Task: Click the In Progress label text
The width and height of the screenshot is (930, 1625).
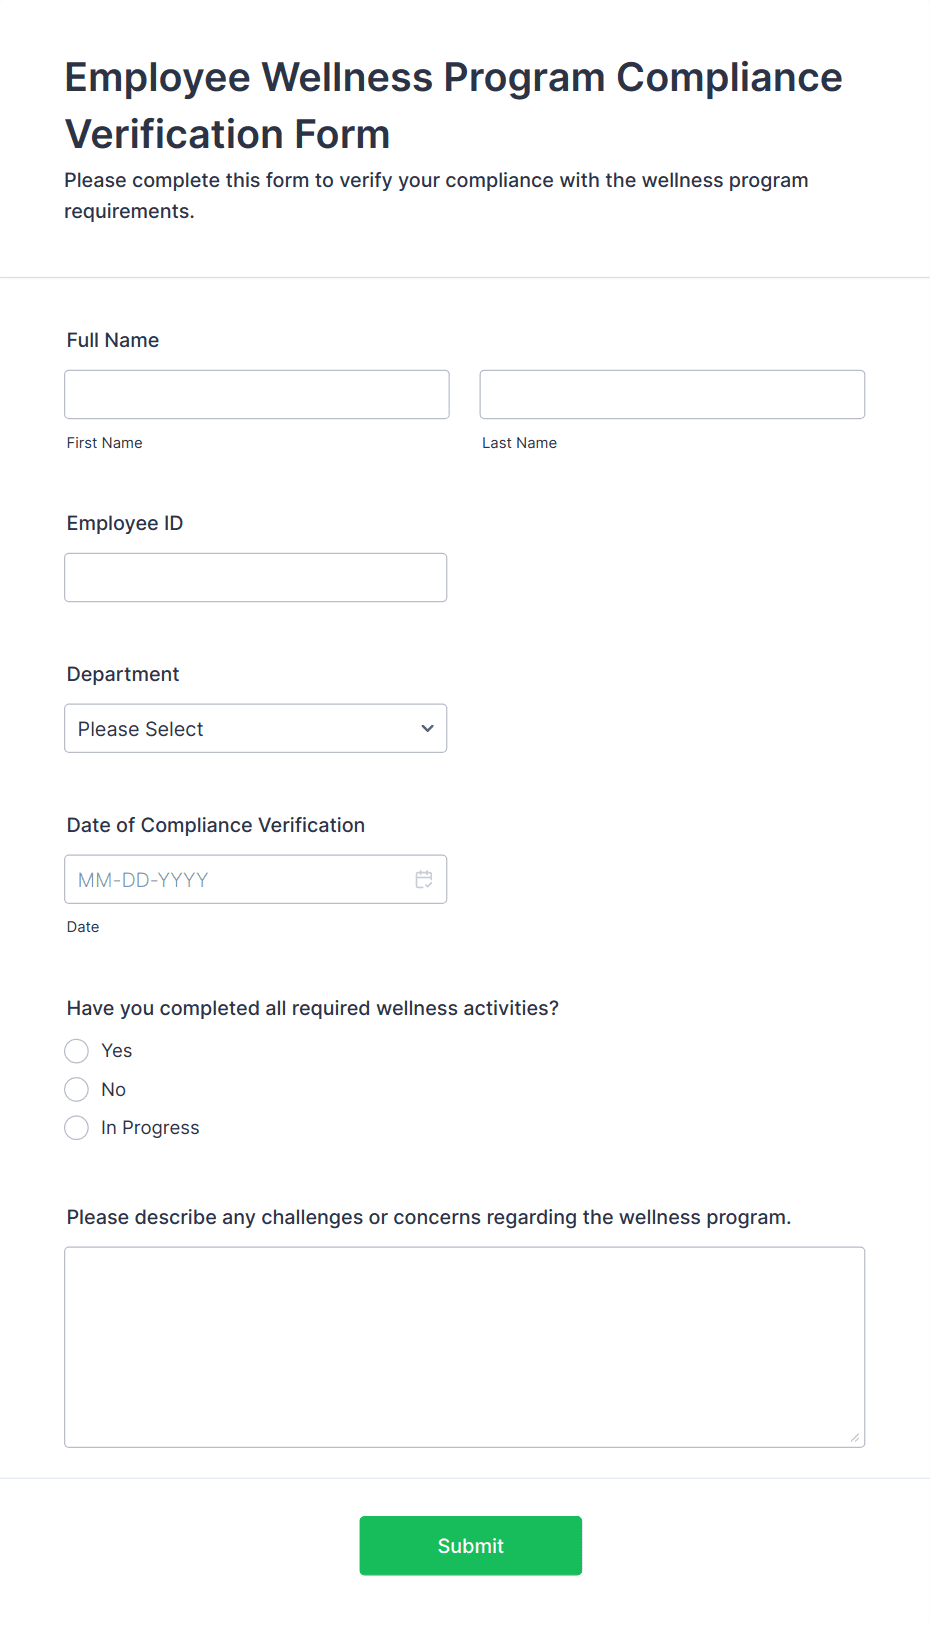Action: tap(150, 1128)
